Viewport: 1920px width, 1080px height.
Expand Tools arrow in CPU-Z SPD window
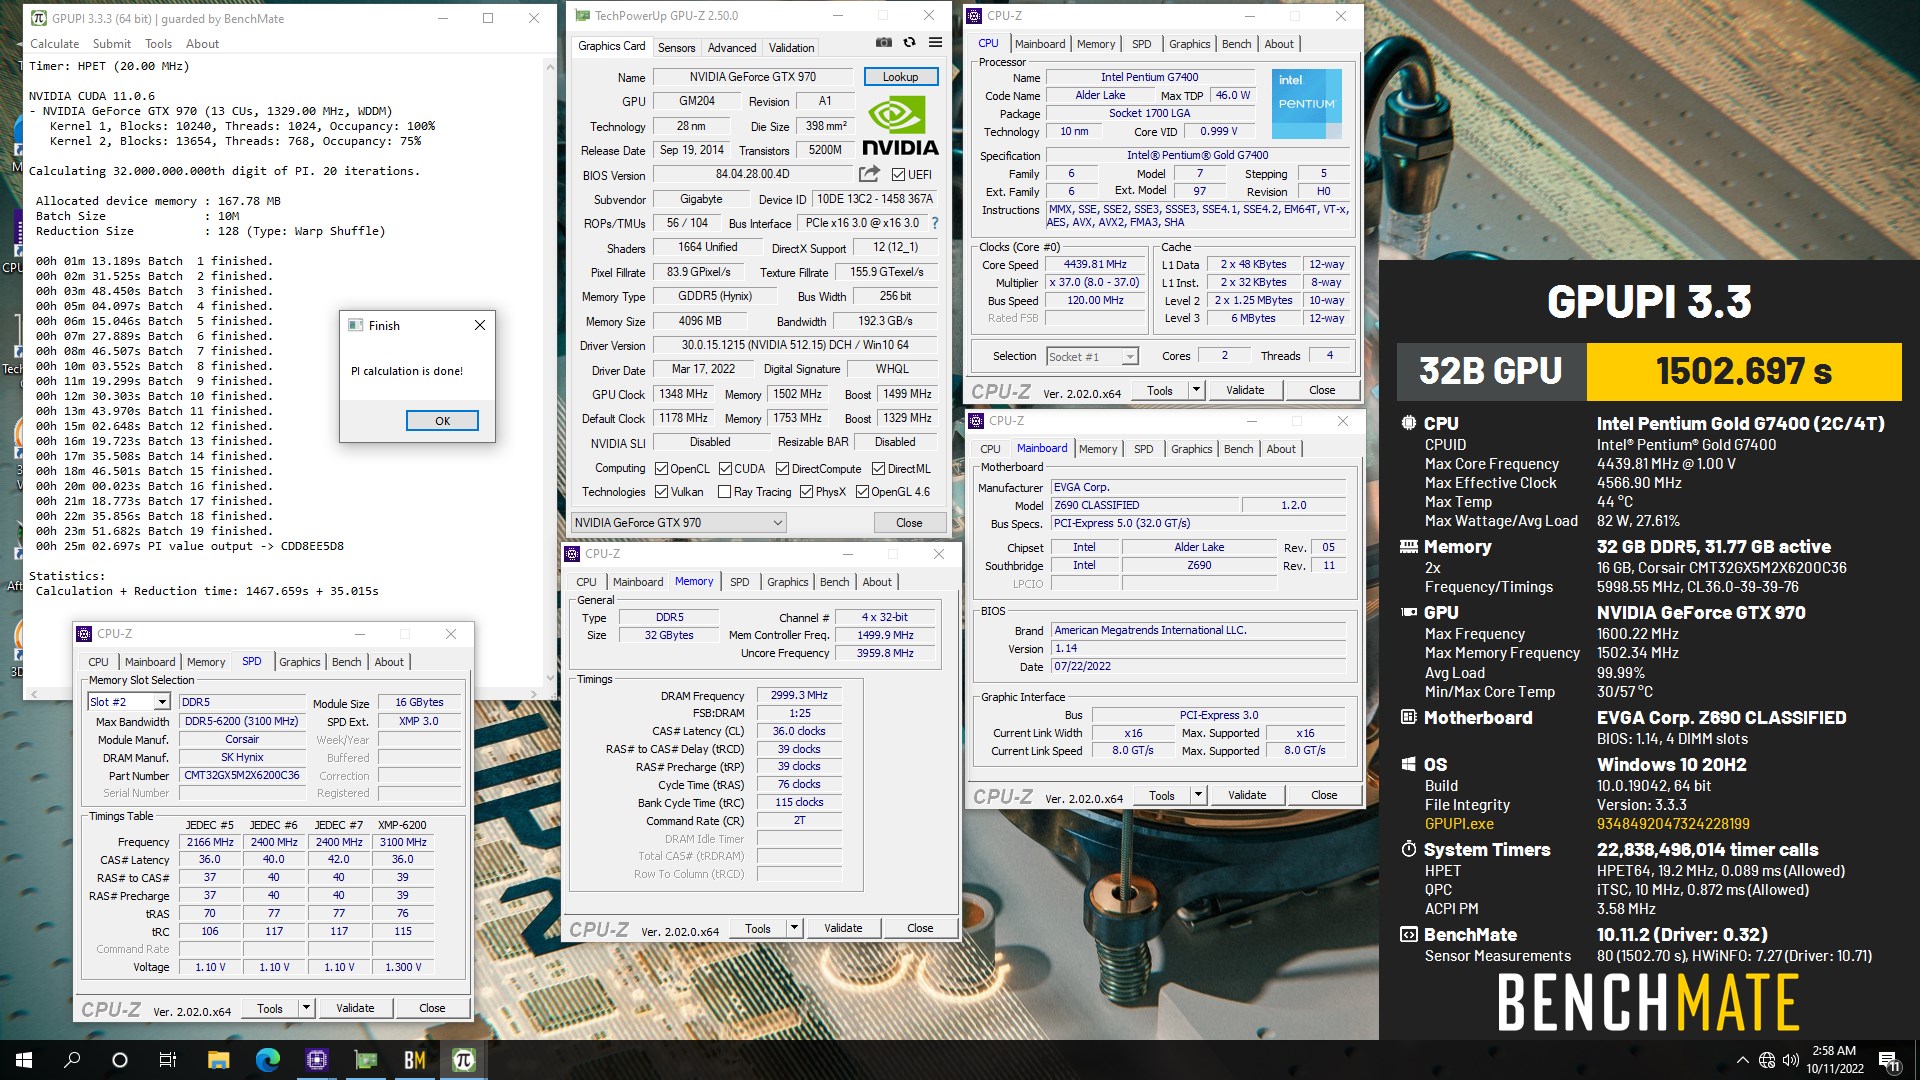point(306,1008)
